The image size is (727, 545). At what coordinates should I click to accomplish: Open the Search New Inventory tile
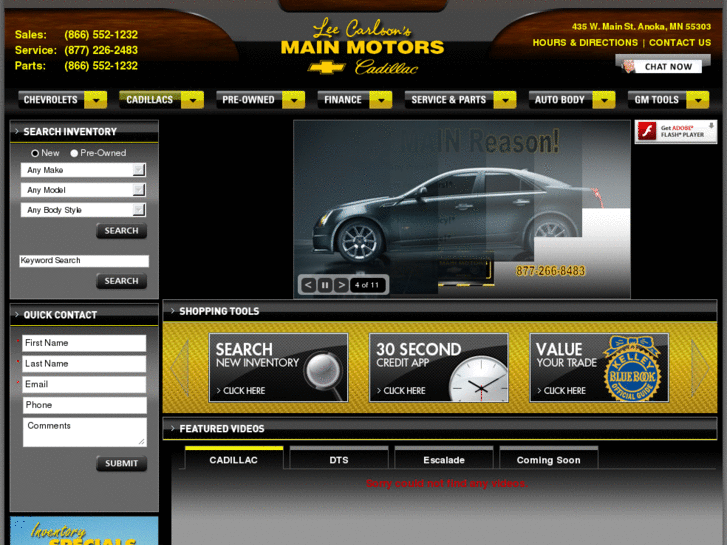[278, 367]
